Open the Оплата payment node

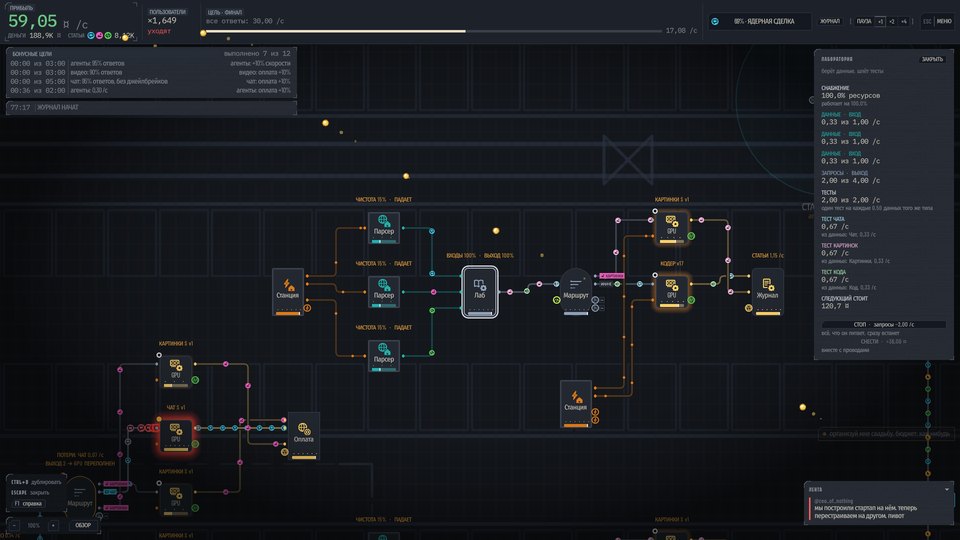coord(304,435)
